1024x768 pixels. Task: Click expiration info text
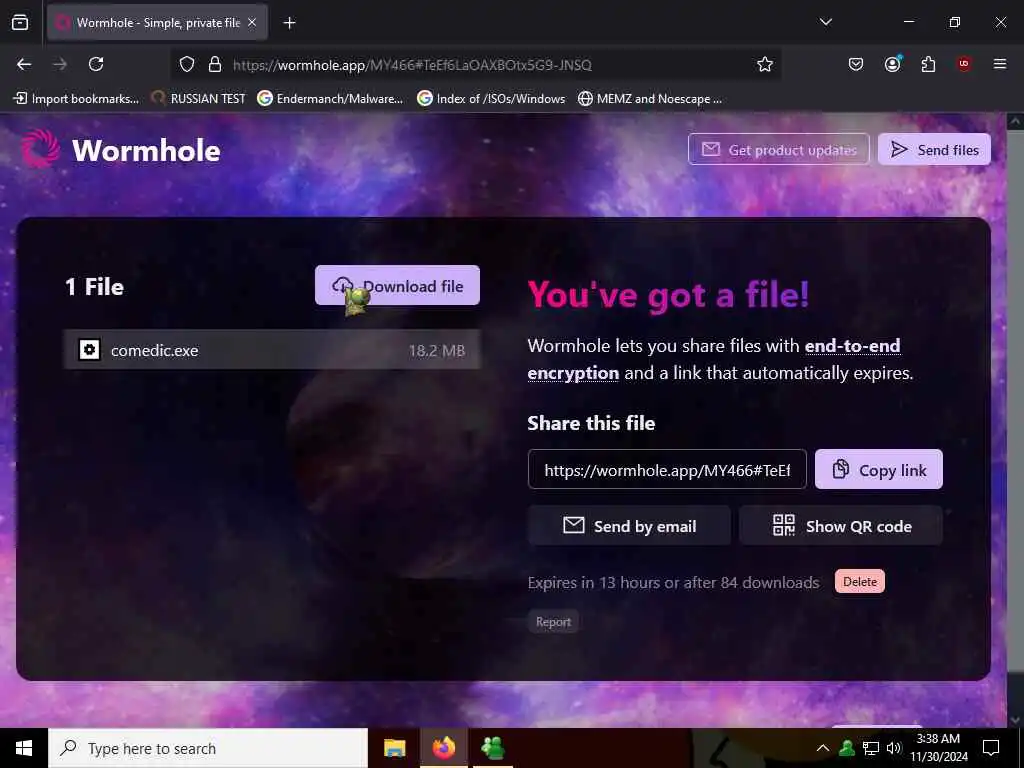click(x=673, y=583)
